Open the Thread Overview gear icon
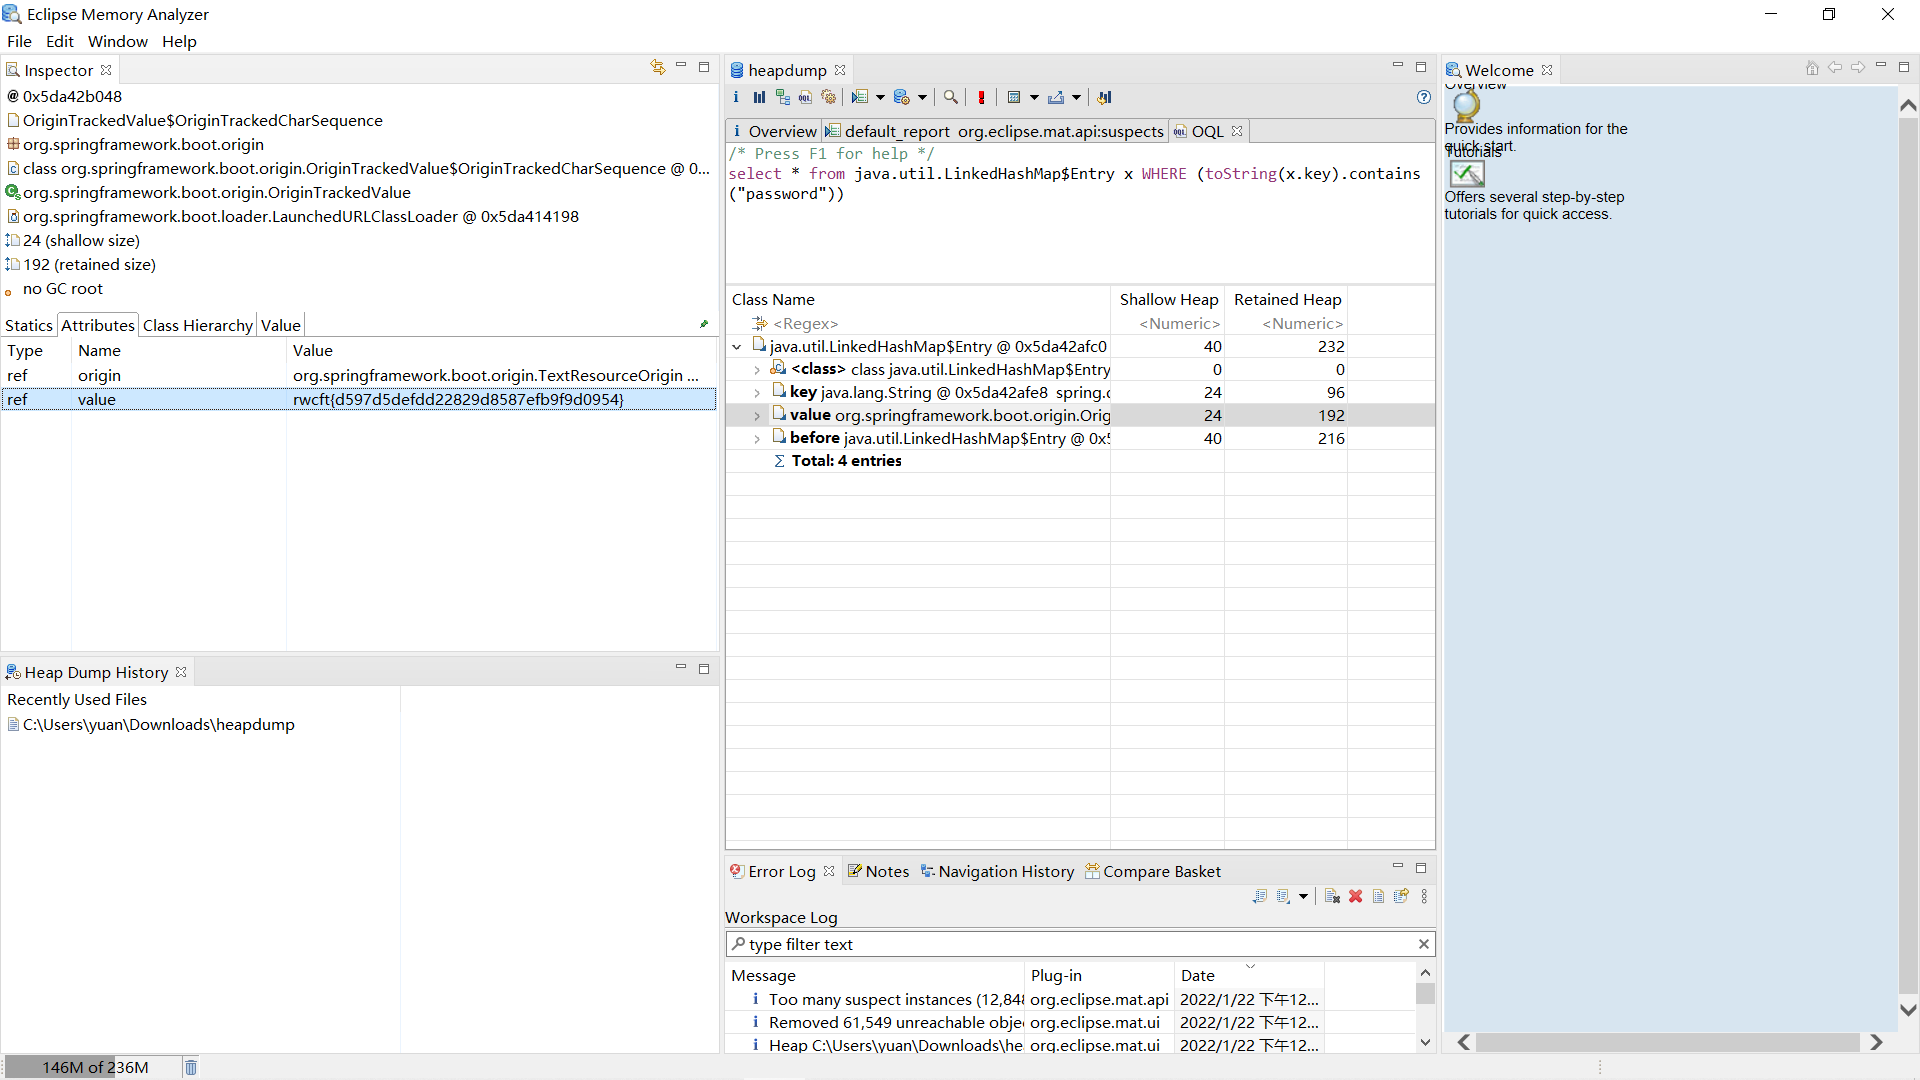Viewport: 1920px width, 1080px height. click(828, 97)
